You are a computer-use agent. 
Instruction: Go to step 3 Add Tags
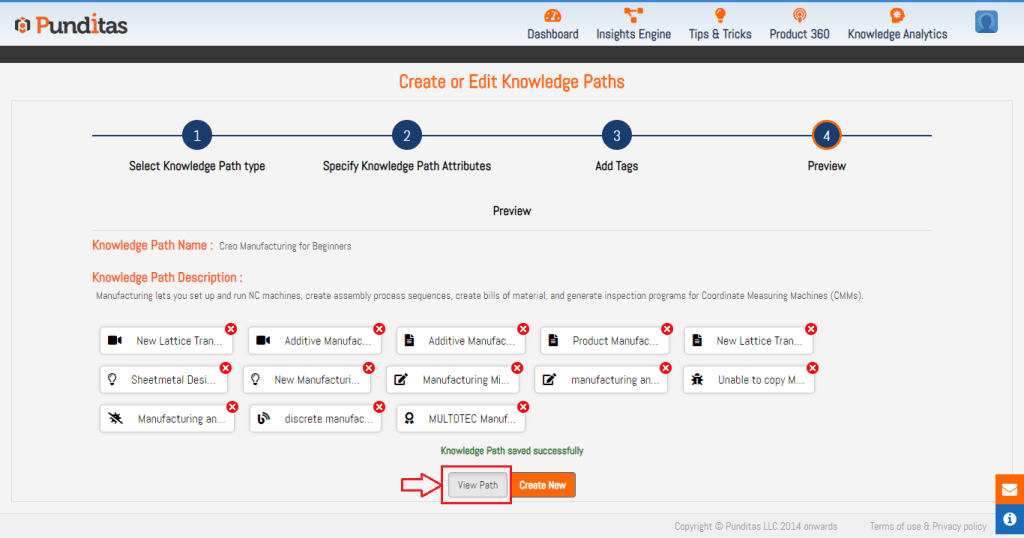point(616,136)
